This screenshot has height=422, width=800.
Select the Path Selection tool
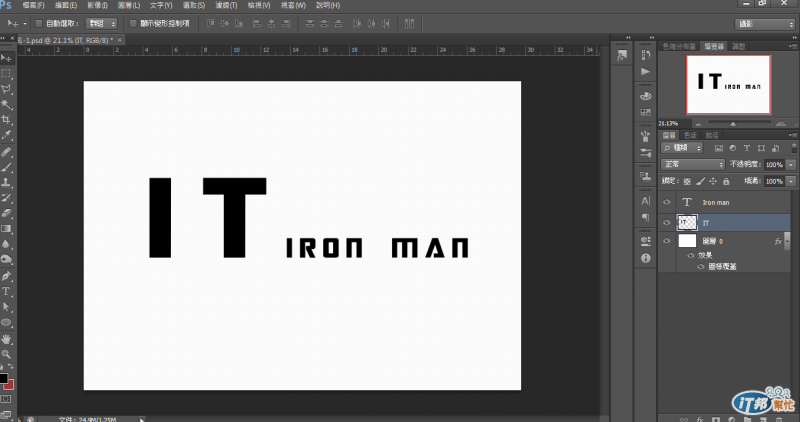[x=6, y=307]
